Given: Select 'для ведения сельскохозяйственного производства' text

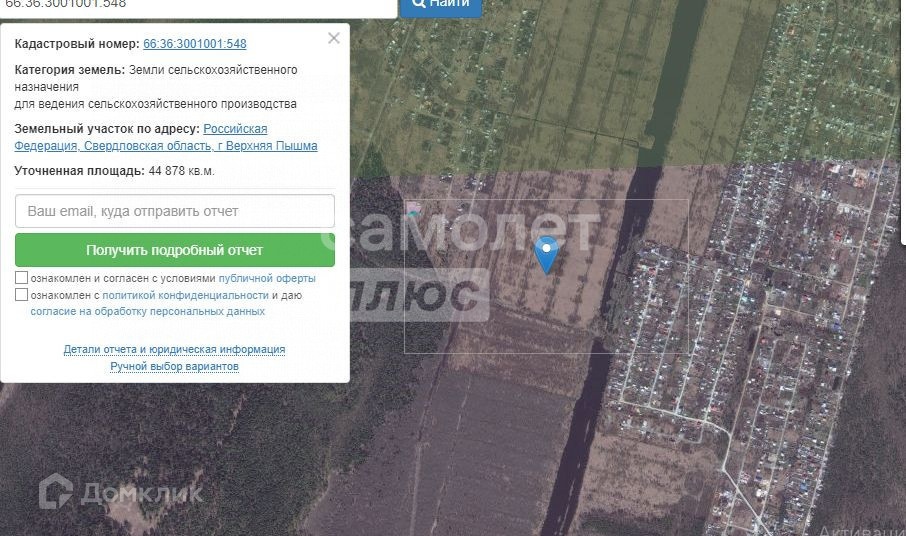Looking at the screenshot, I should pos(155,104).
